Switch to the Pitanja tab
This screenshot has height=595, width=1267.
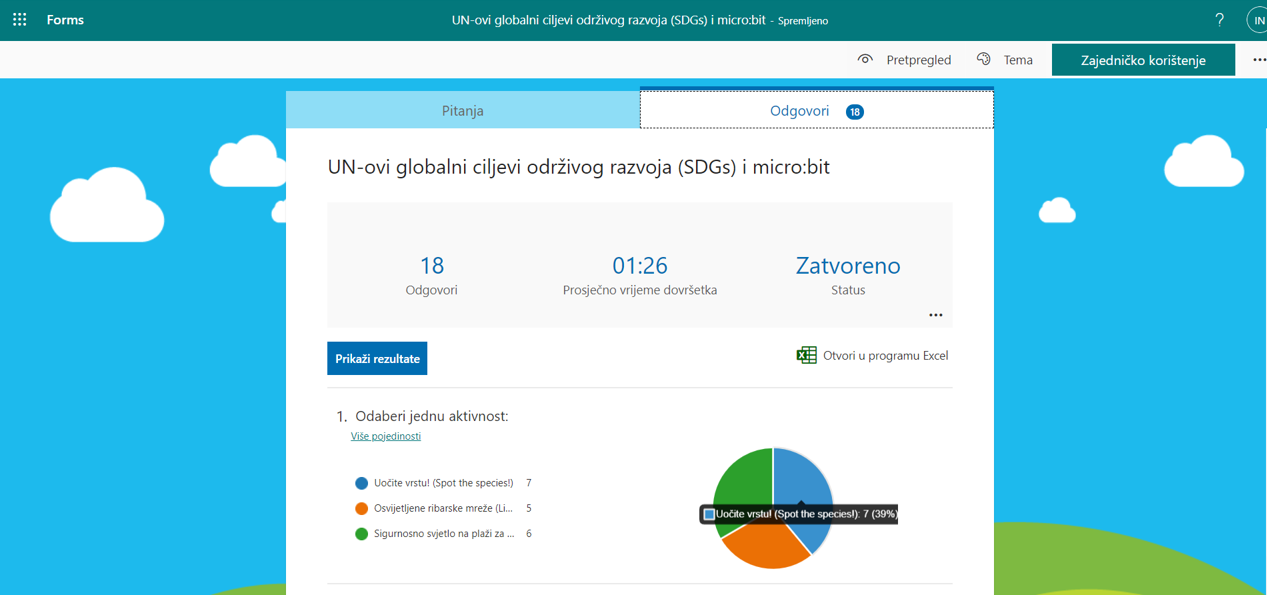(x=463, y=111)
